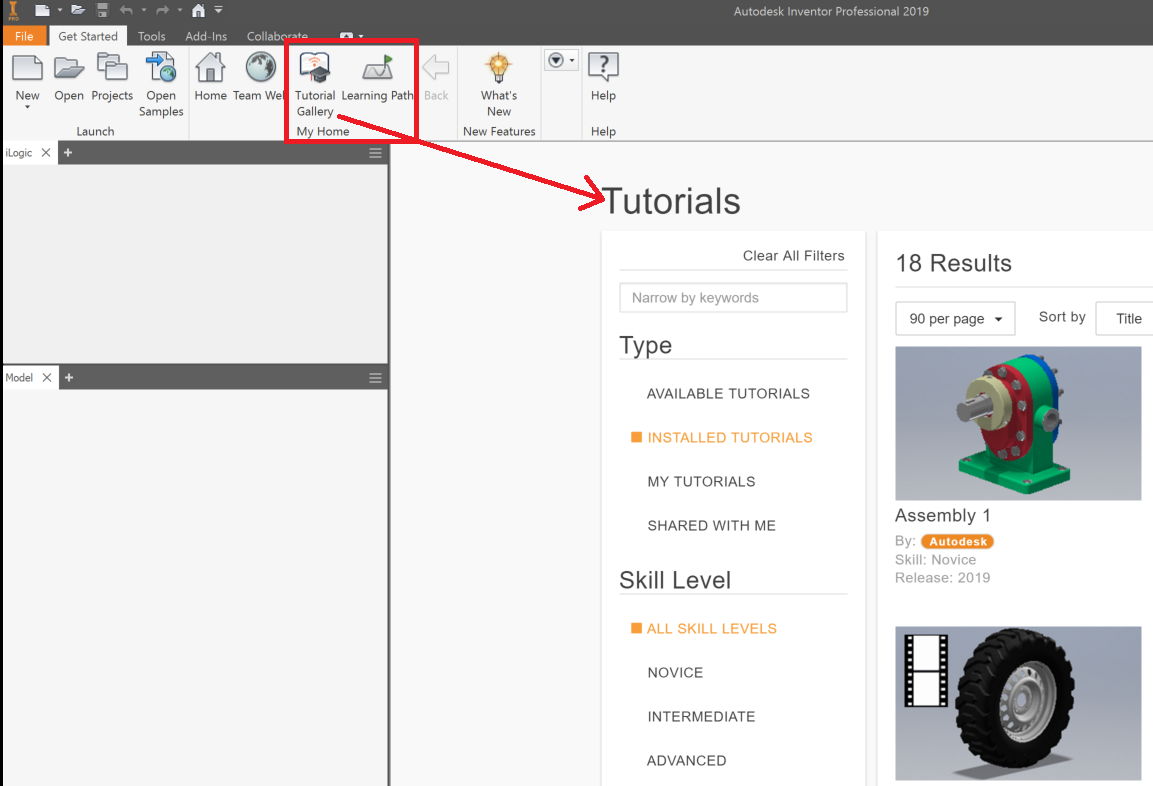Expand the New button dropdown arrow
The width and height of the screenshot is (1153, 786).
pos(27,107)
